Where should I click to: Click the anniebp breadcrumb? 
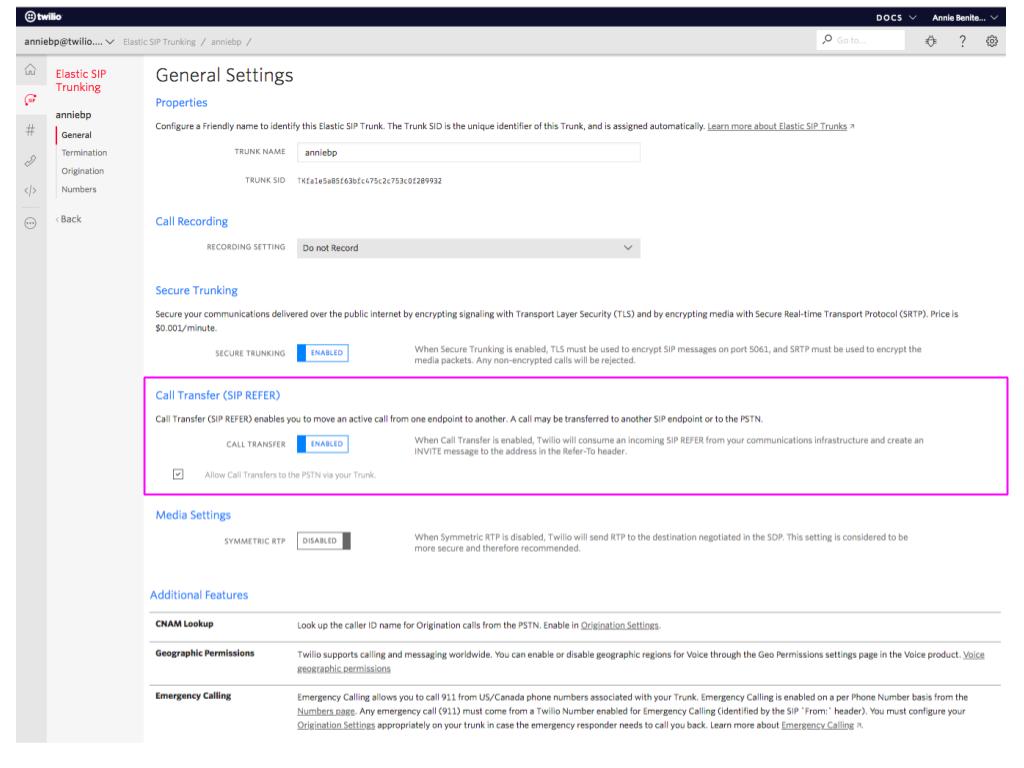pyautogui.click(x=226, y=42)
